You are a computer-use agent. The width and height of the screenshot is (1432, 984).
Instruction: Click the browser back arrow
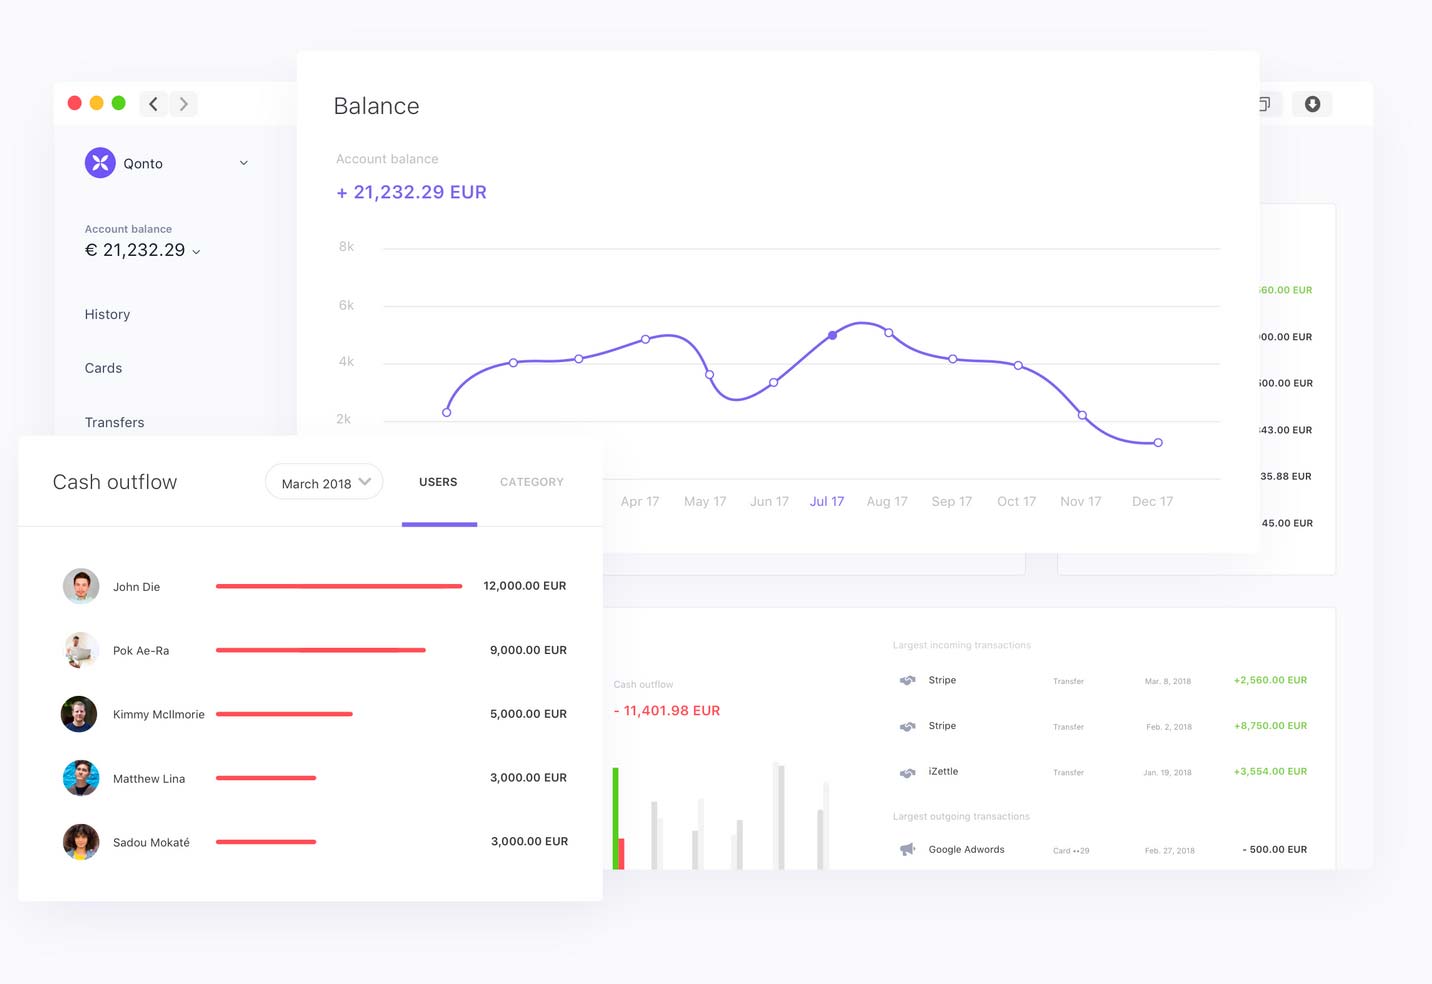coord(153,104)
